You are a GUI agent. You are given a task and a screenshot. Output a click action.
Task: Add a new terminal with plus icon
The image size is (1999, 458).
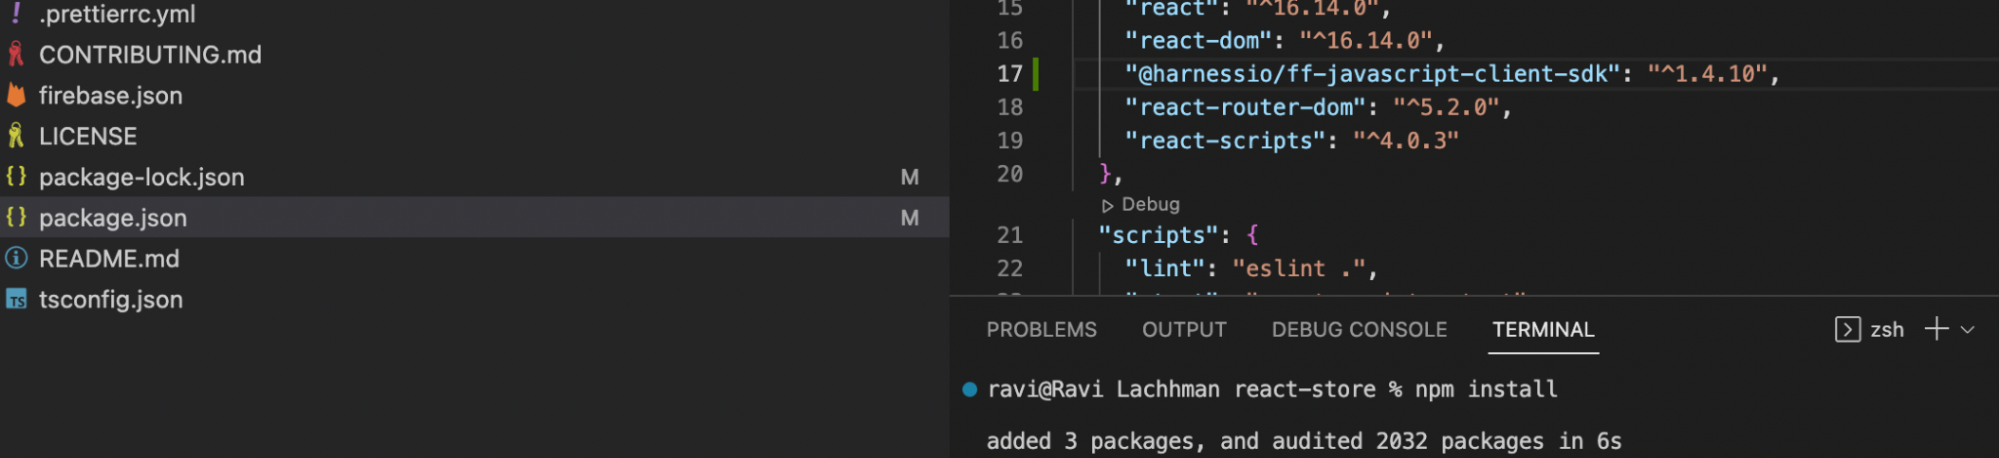coord(1936,329)
